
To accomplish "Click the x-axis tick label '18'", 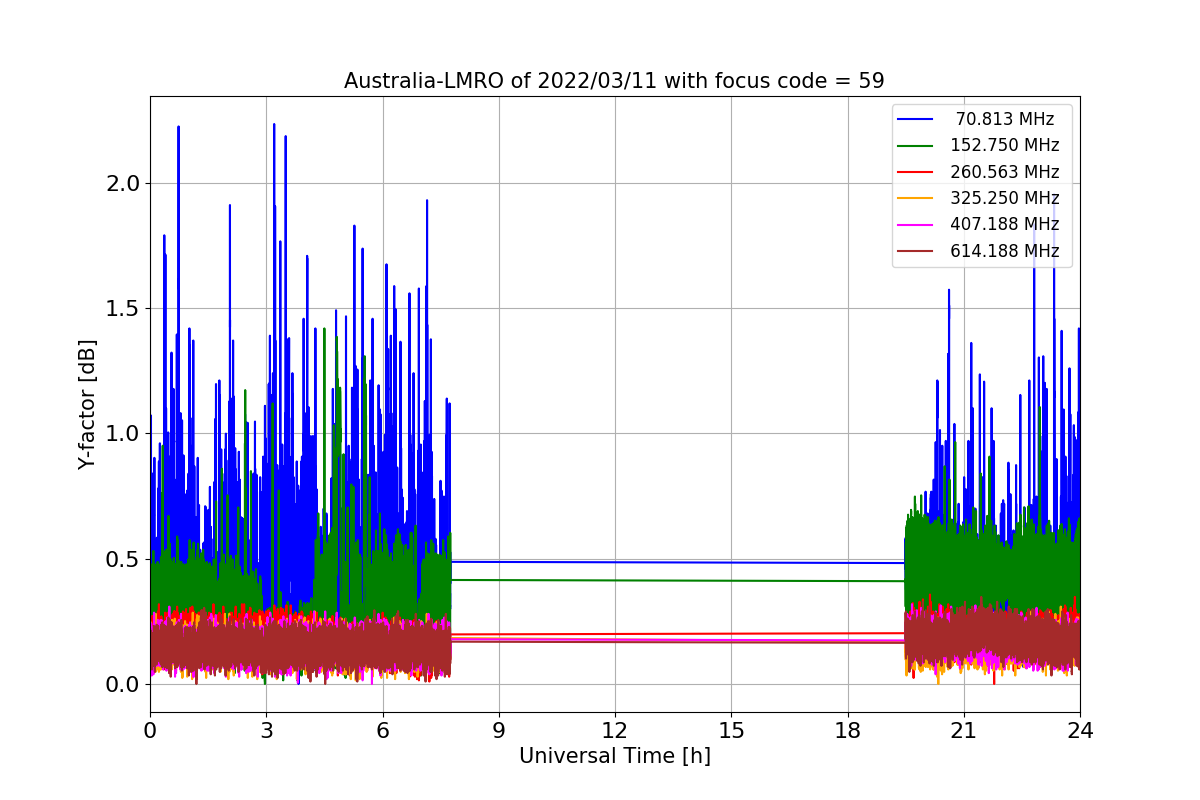I will (x=847, y=731).
